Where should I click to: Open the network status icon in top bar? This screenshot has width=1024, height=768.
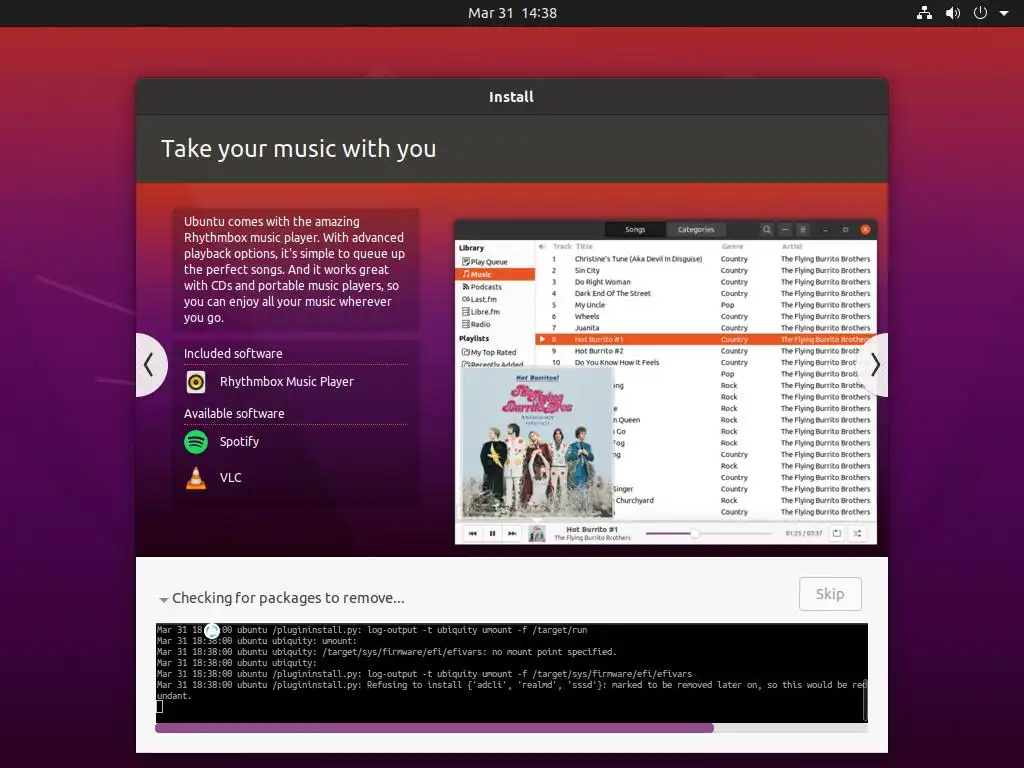(924, 13)
